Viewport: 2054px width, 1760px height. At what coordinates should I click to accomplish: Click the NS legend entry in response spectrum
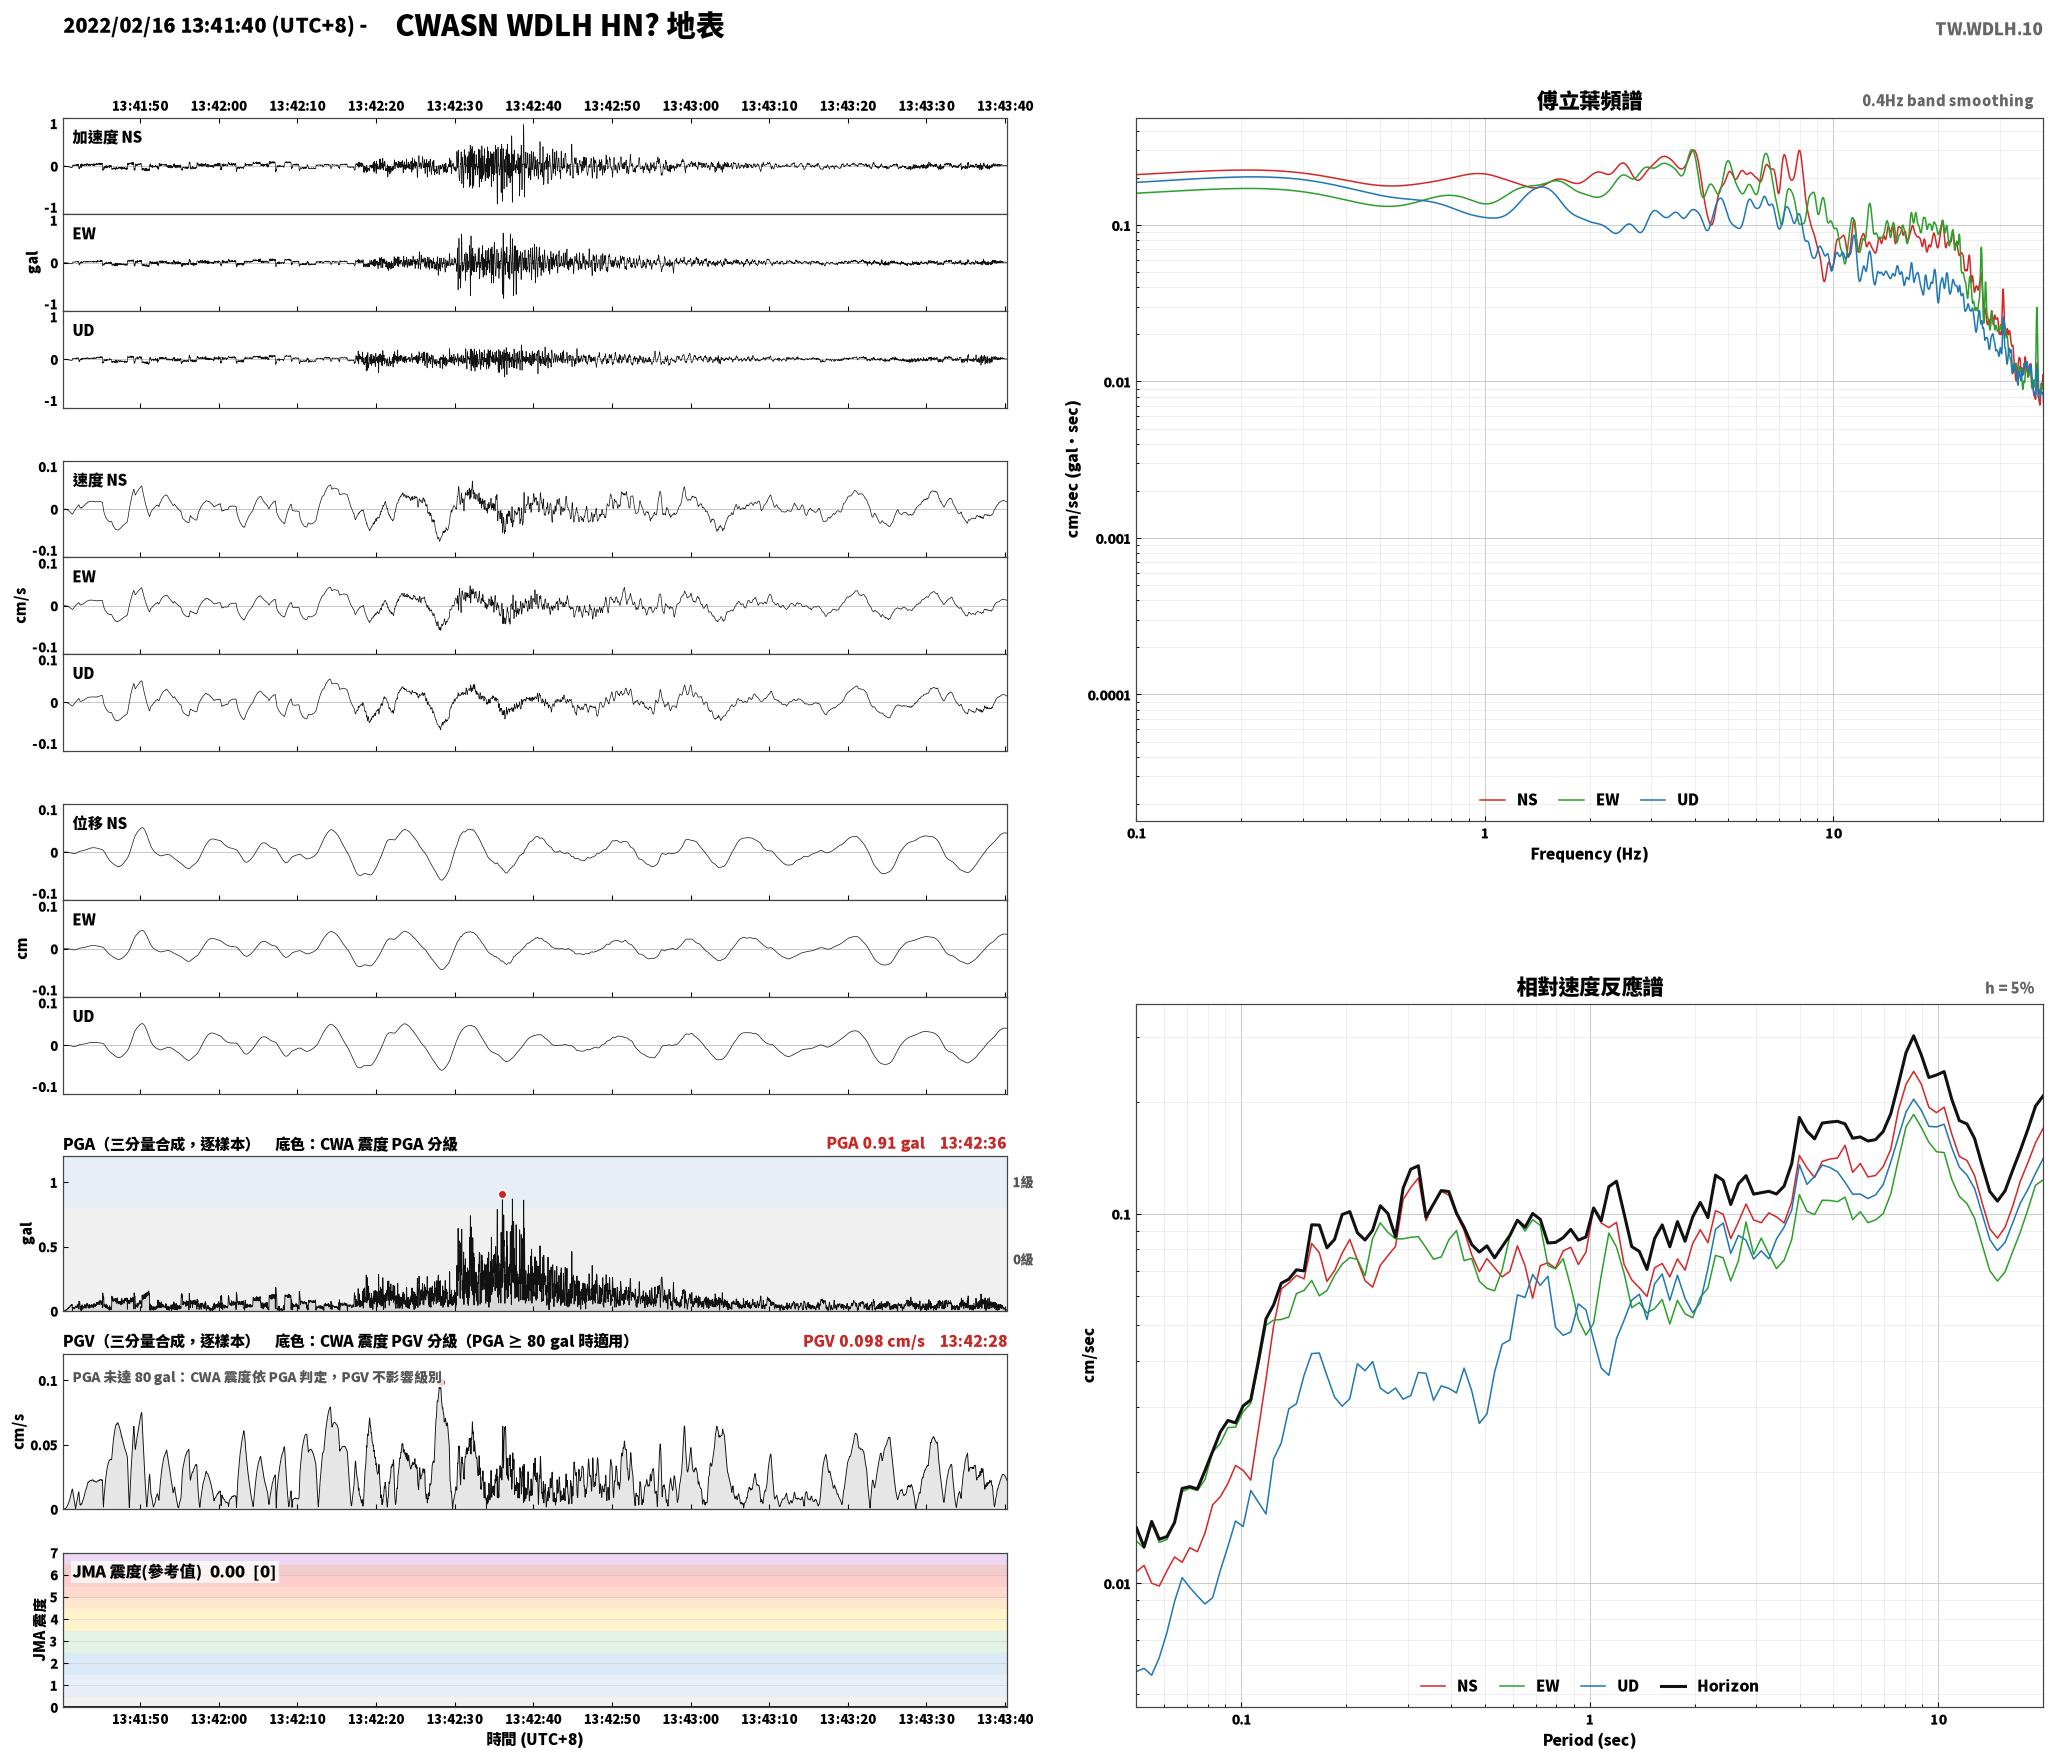(x=1449, y=1686)
